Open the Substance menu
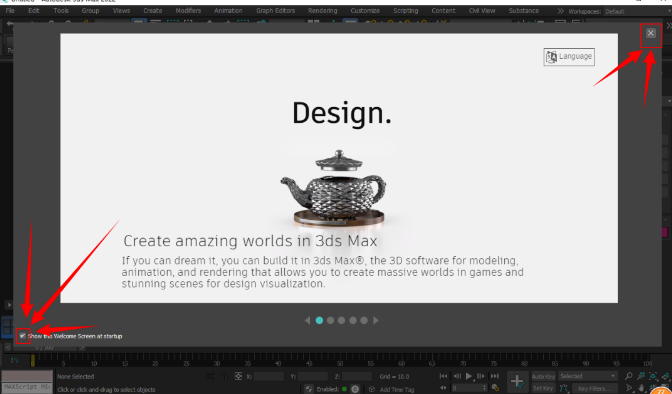 pos(524,10)
